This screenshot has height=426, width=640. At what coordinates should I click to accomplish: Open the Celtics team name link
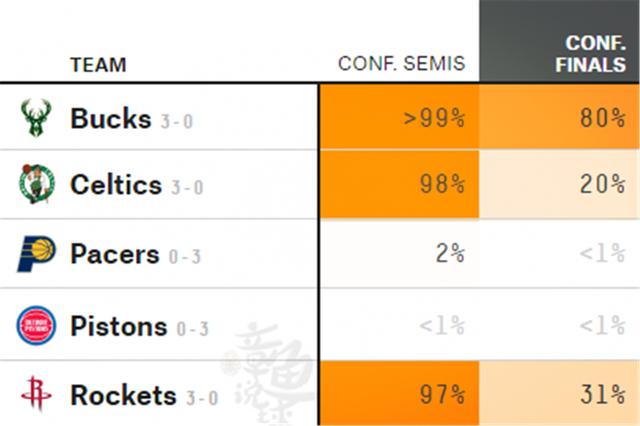(116, 184)
